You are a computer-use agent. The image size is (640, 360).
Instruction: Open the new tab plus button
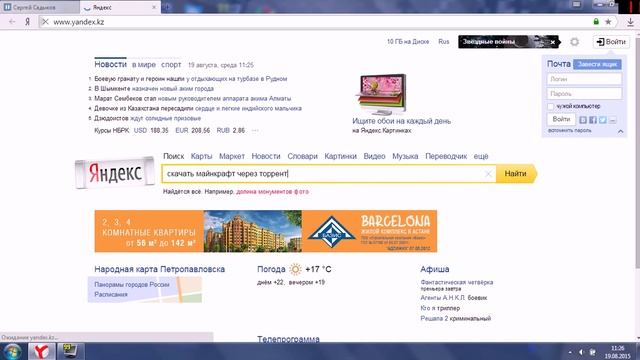tap(167, 7)
